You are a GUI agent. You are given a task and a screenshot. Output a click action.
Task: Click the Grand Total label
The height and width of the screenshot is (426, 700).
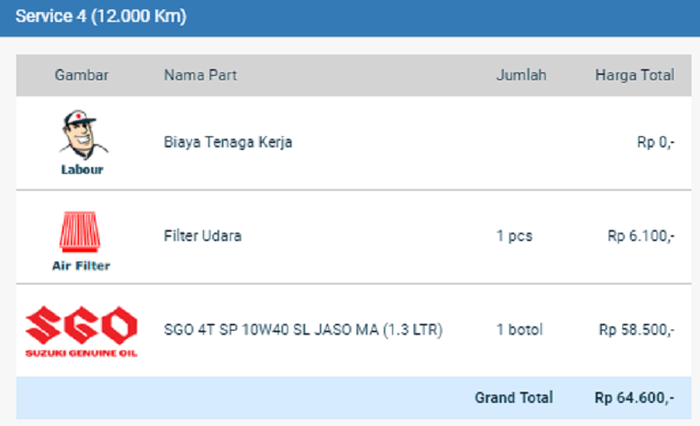(x=513, y=398)
